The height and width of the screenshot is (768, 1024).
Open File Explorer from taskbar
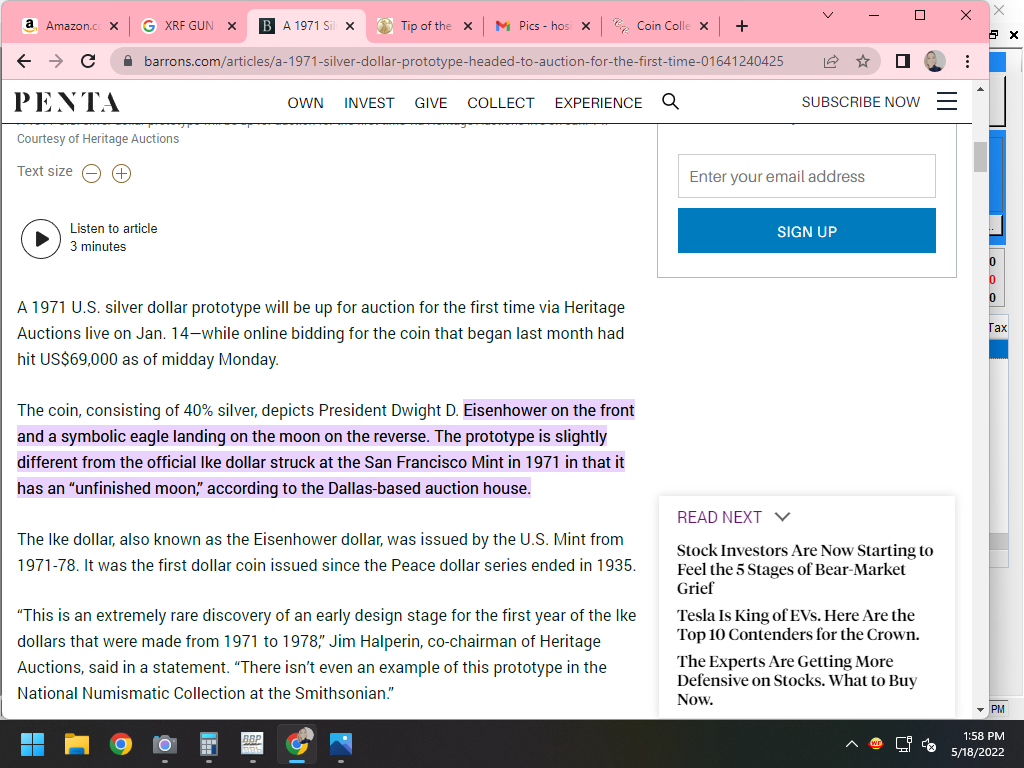(76, 744)
